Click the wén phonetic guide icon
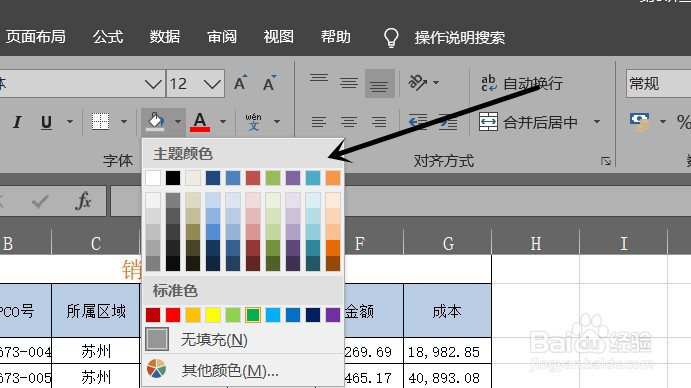 [253, 122]
